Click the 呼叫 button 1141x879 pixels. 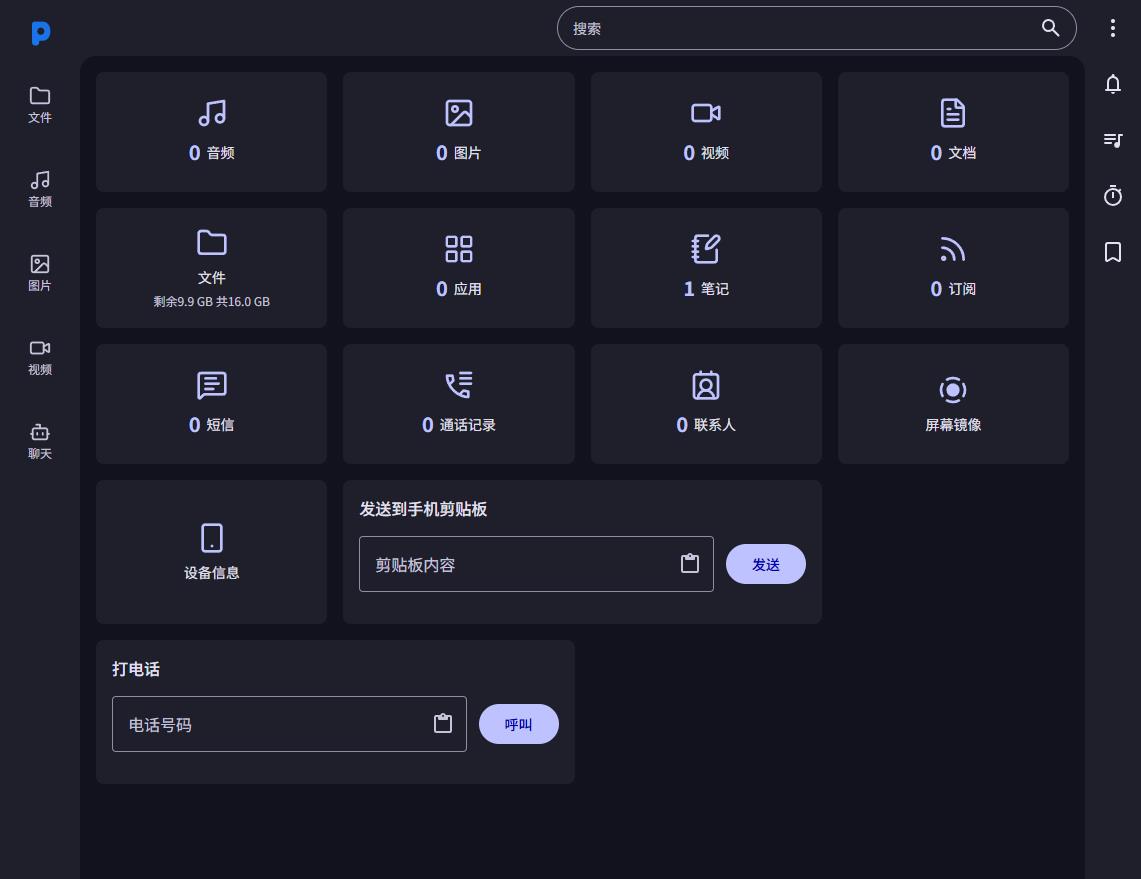[x=519, y=724]
